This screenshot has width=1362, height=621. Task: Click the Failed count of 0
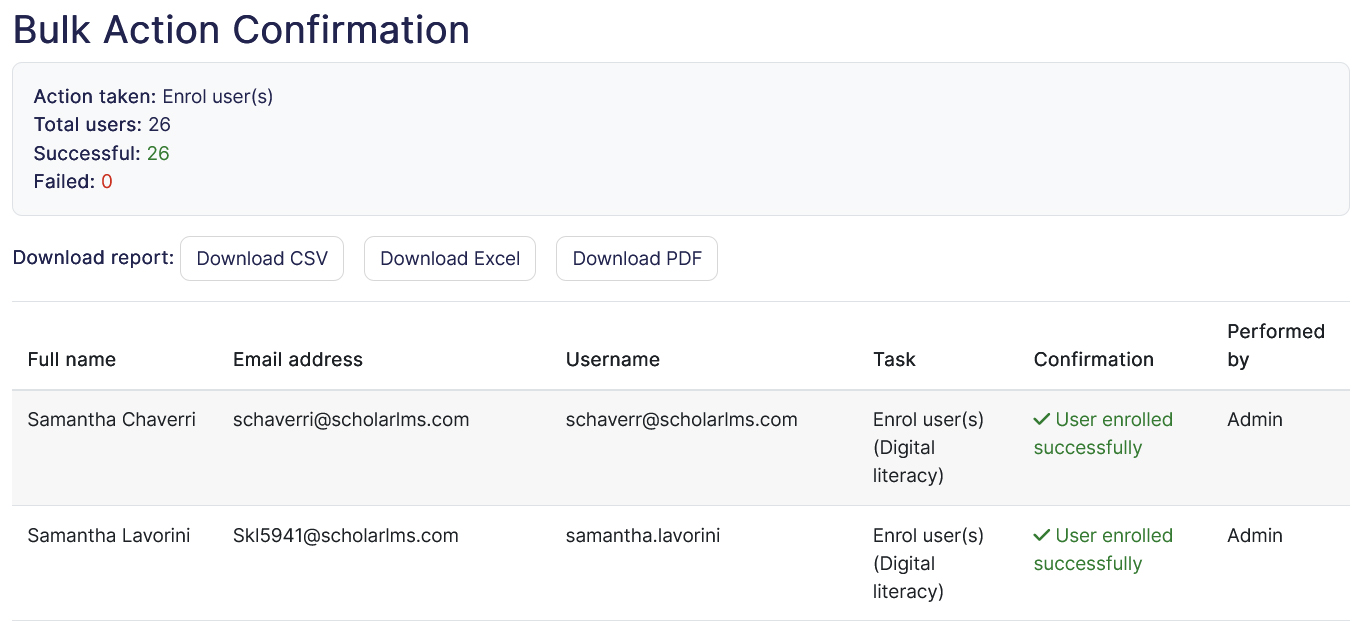pos(106,181)
